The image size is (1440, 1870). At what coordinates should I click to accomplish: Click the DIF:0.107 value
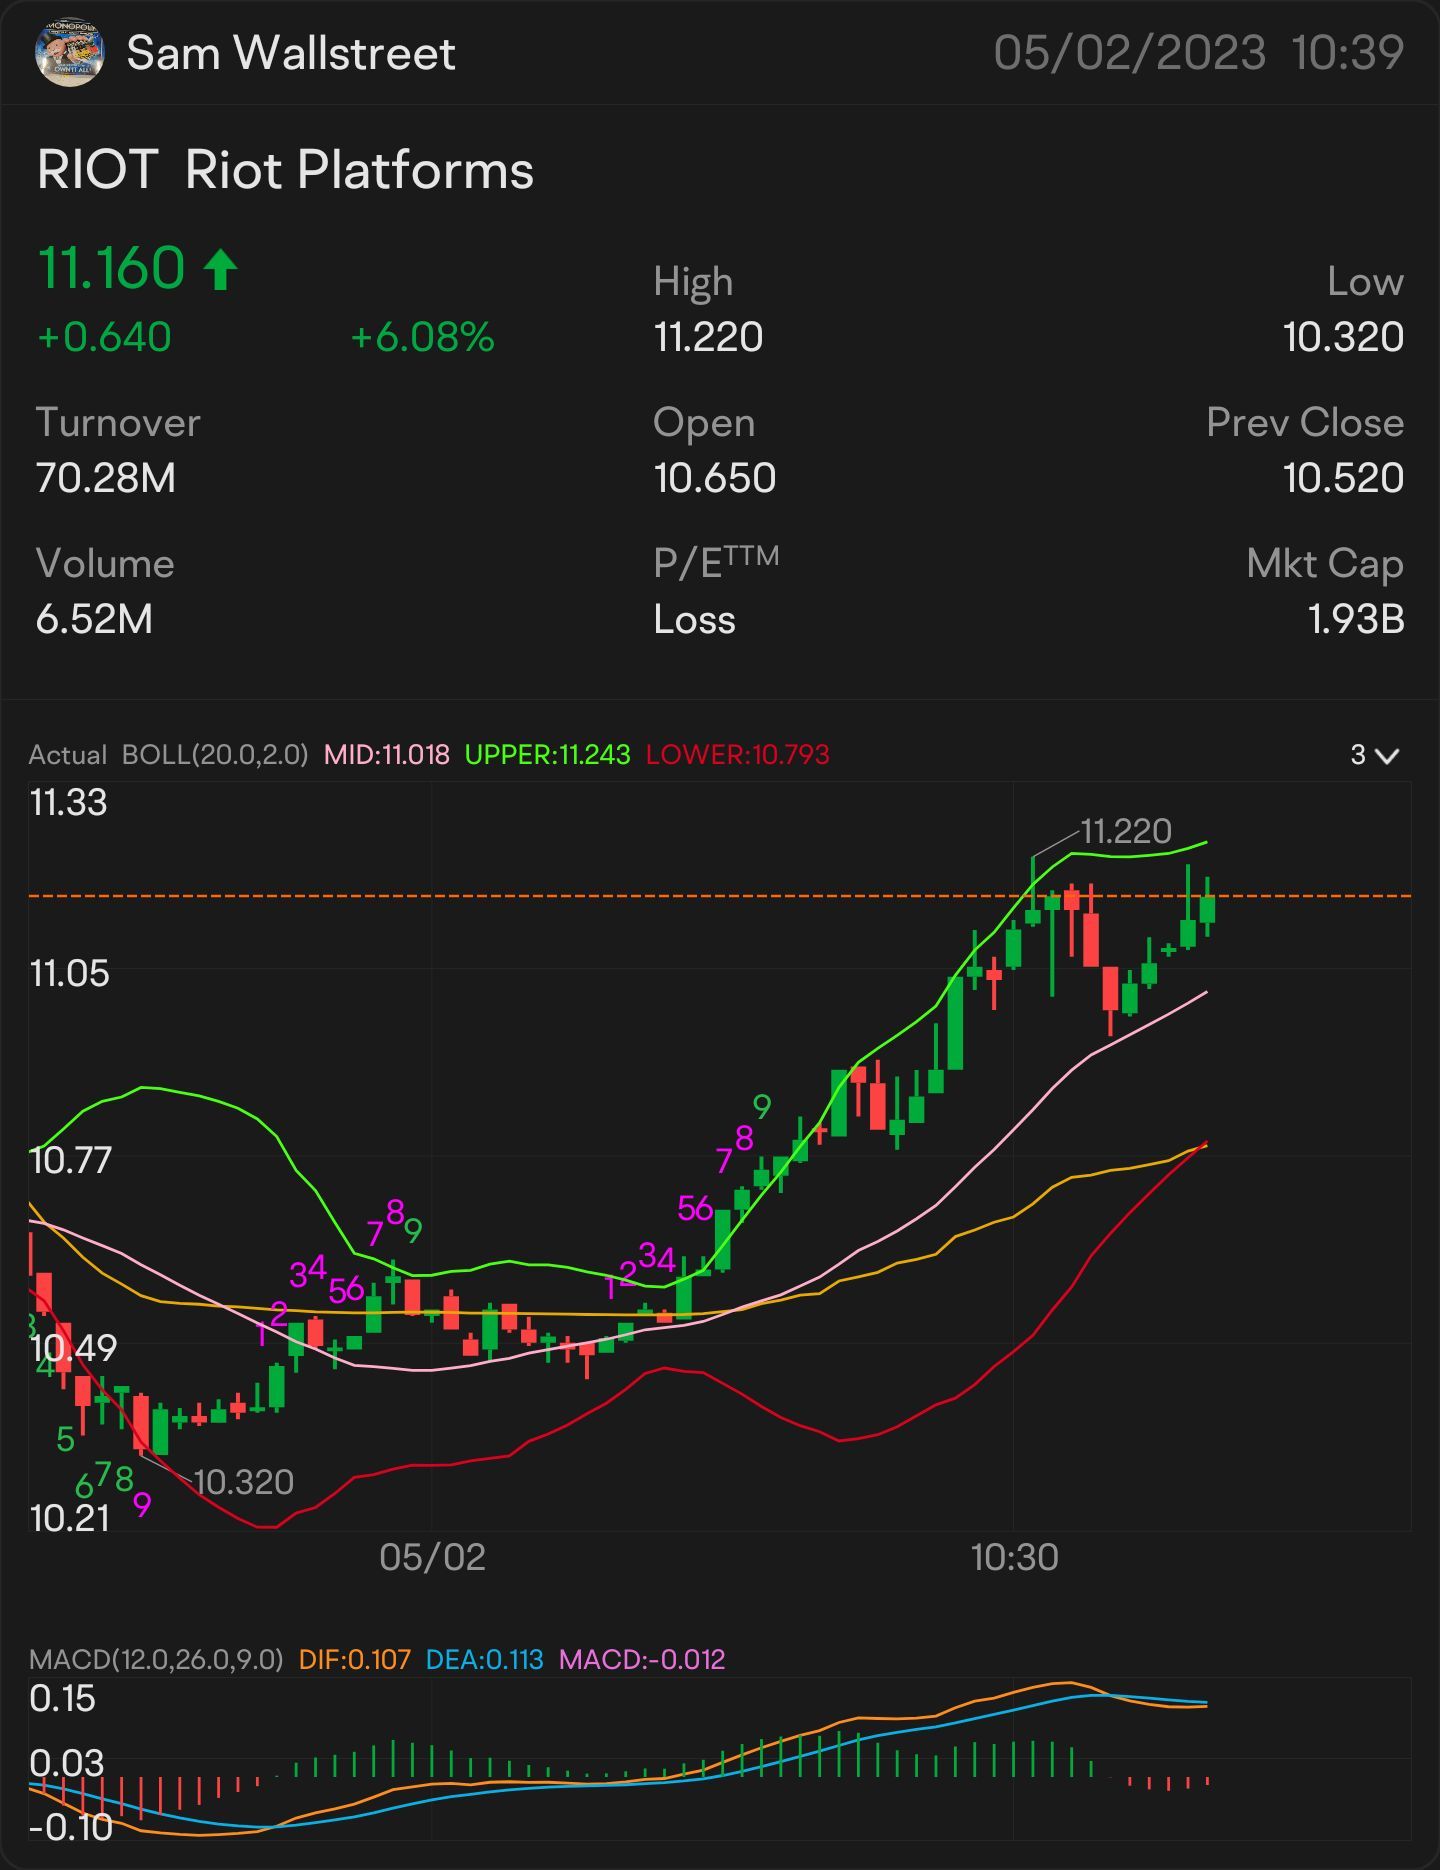pos(355,1660)
